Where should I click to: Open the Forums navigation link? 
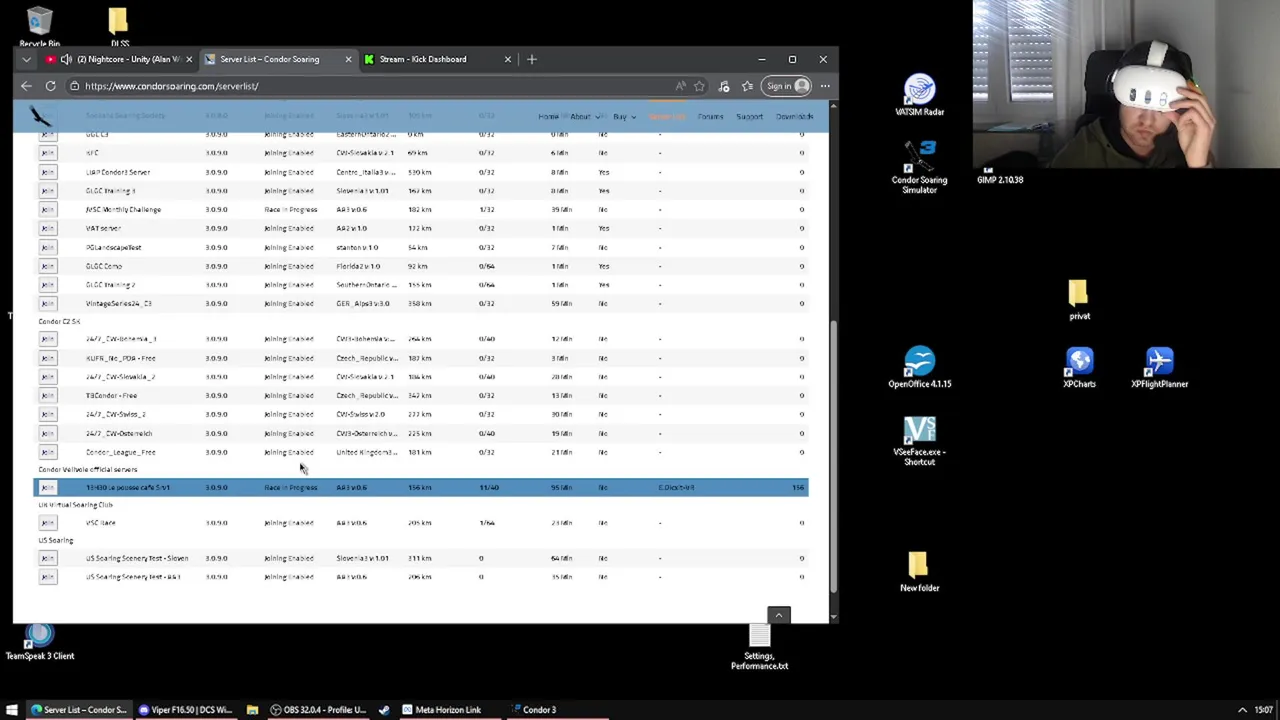(x=710, y=117)
